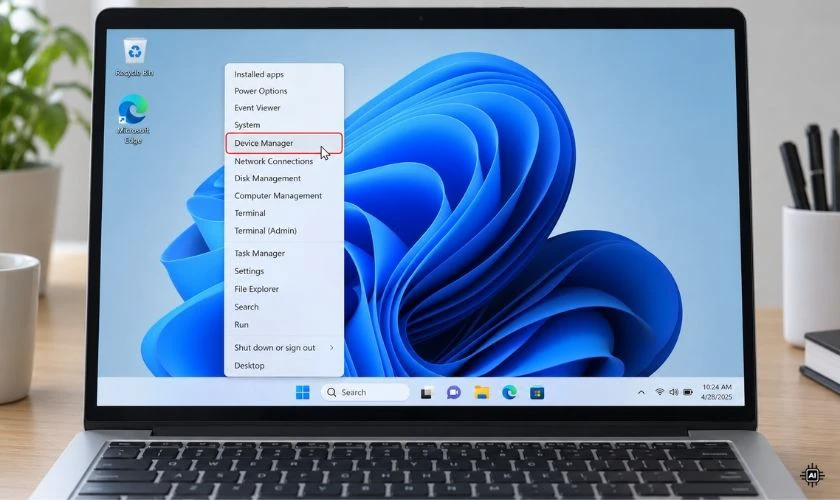Open the Recycle Bin desktop icon
Image resolution: width=840 pixels, height=500 pixels.
point(134,57)
